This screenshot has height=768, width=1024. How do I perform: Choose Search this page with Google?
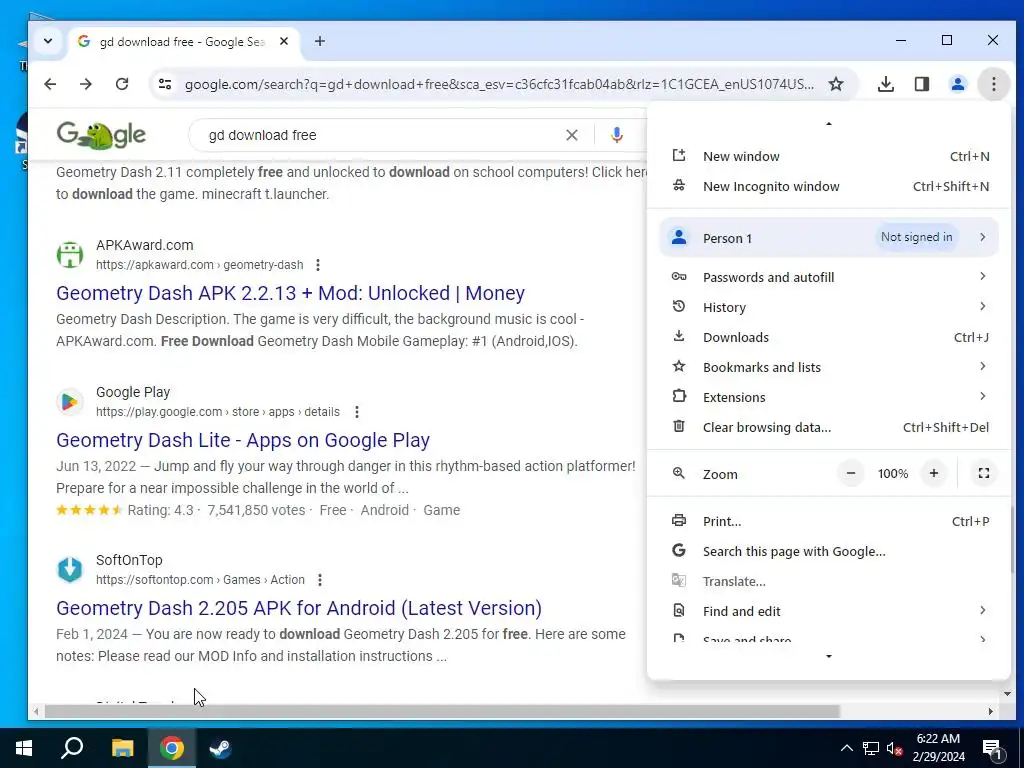point(829,551)
